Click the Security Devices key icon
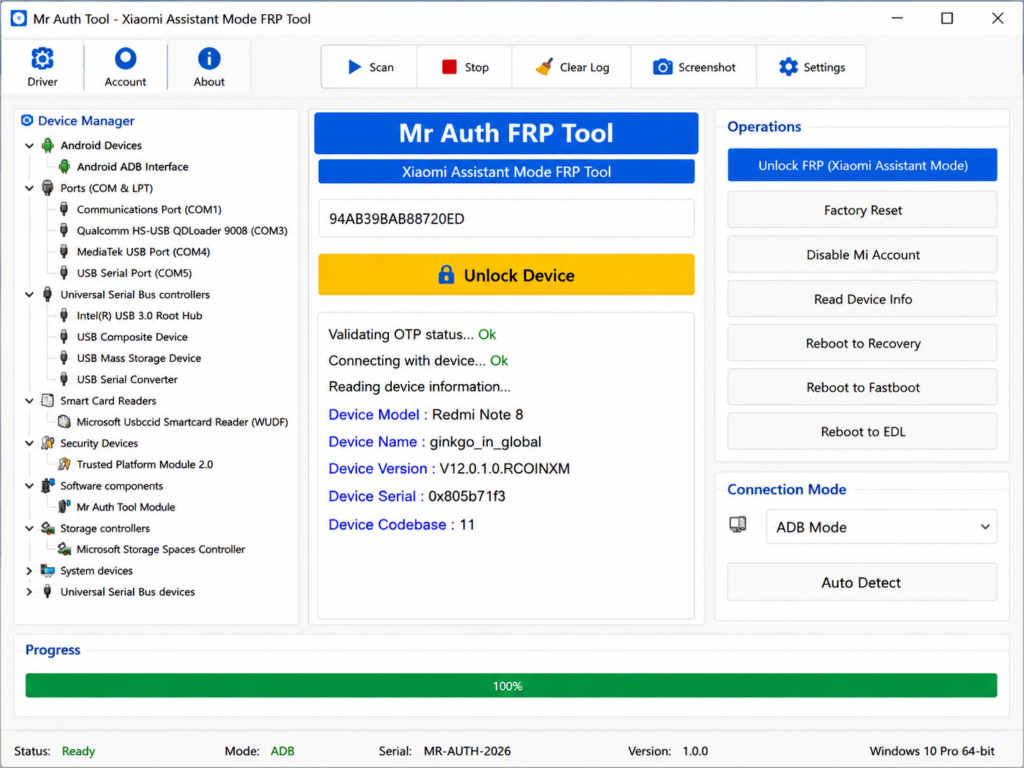1024x768 pixels. coord(48,443)
